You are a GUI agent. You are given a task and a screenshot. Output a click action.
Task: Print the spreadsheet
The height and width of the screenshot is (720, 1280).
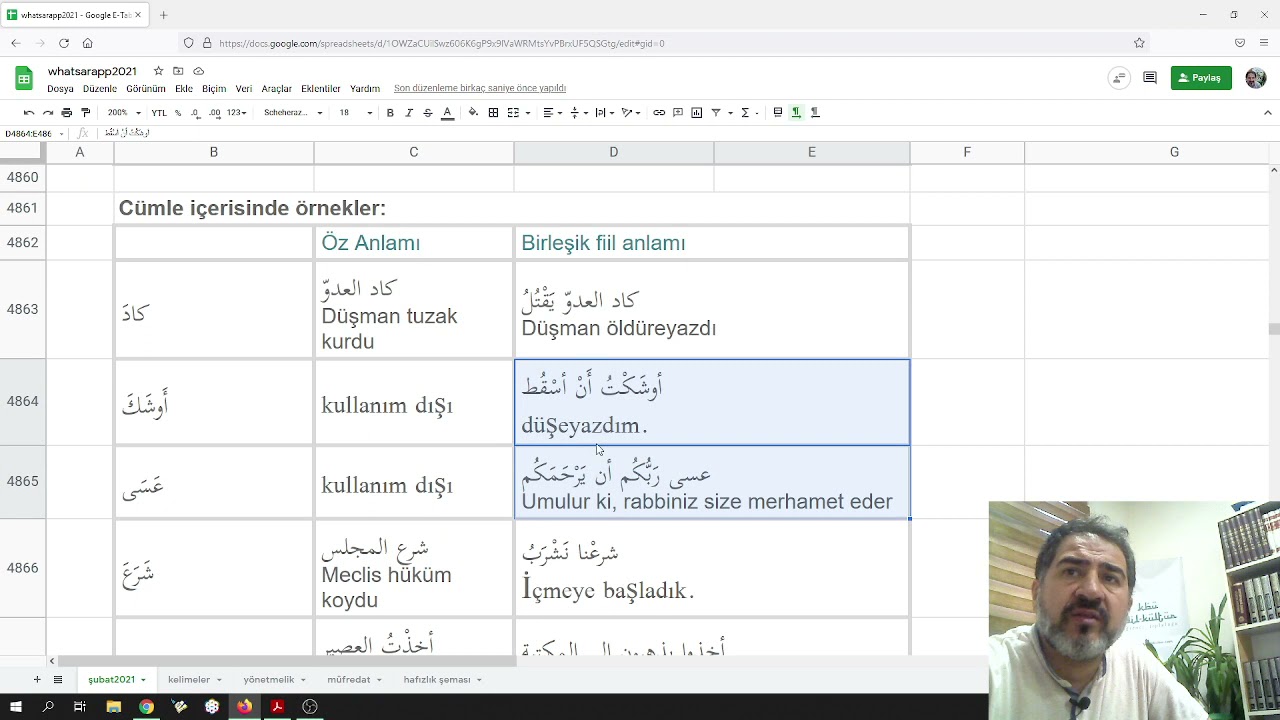click(66, 113)
